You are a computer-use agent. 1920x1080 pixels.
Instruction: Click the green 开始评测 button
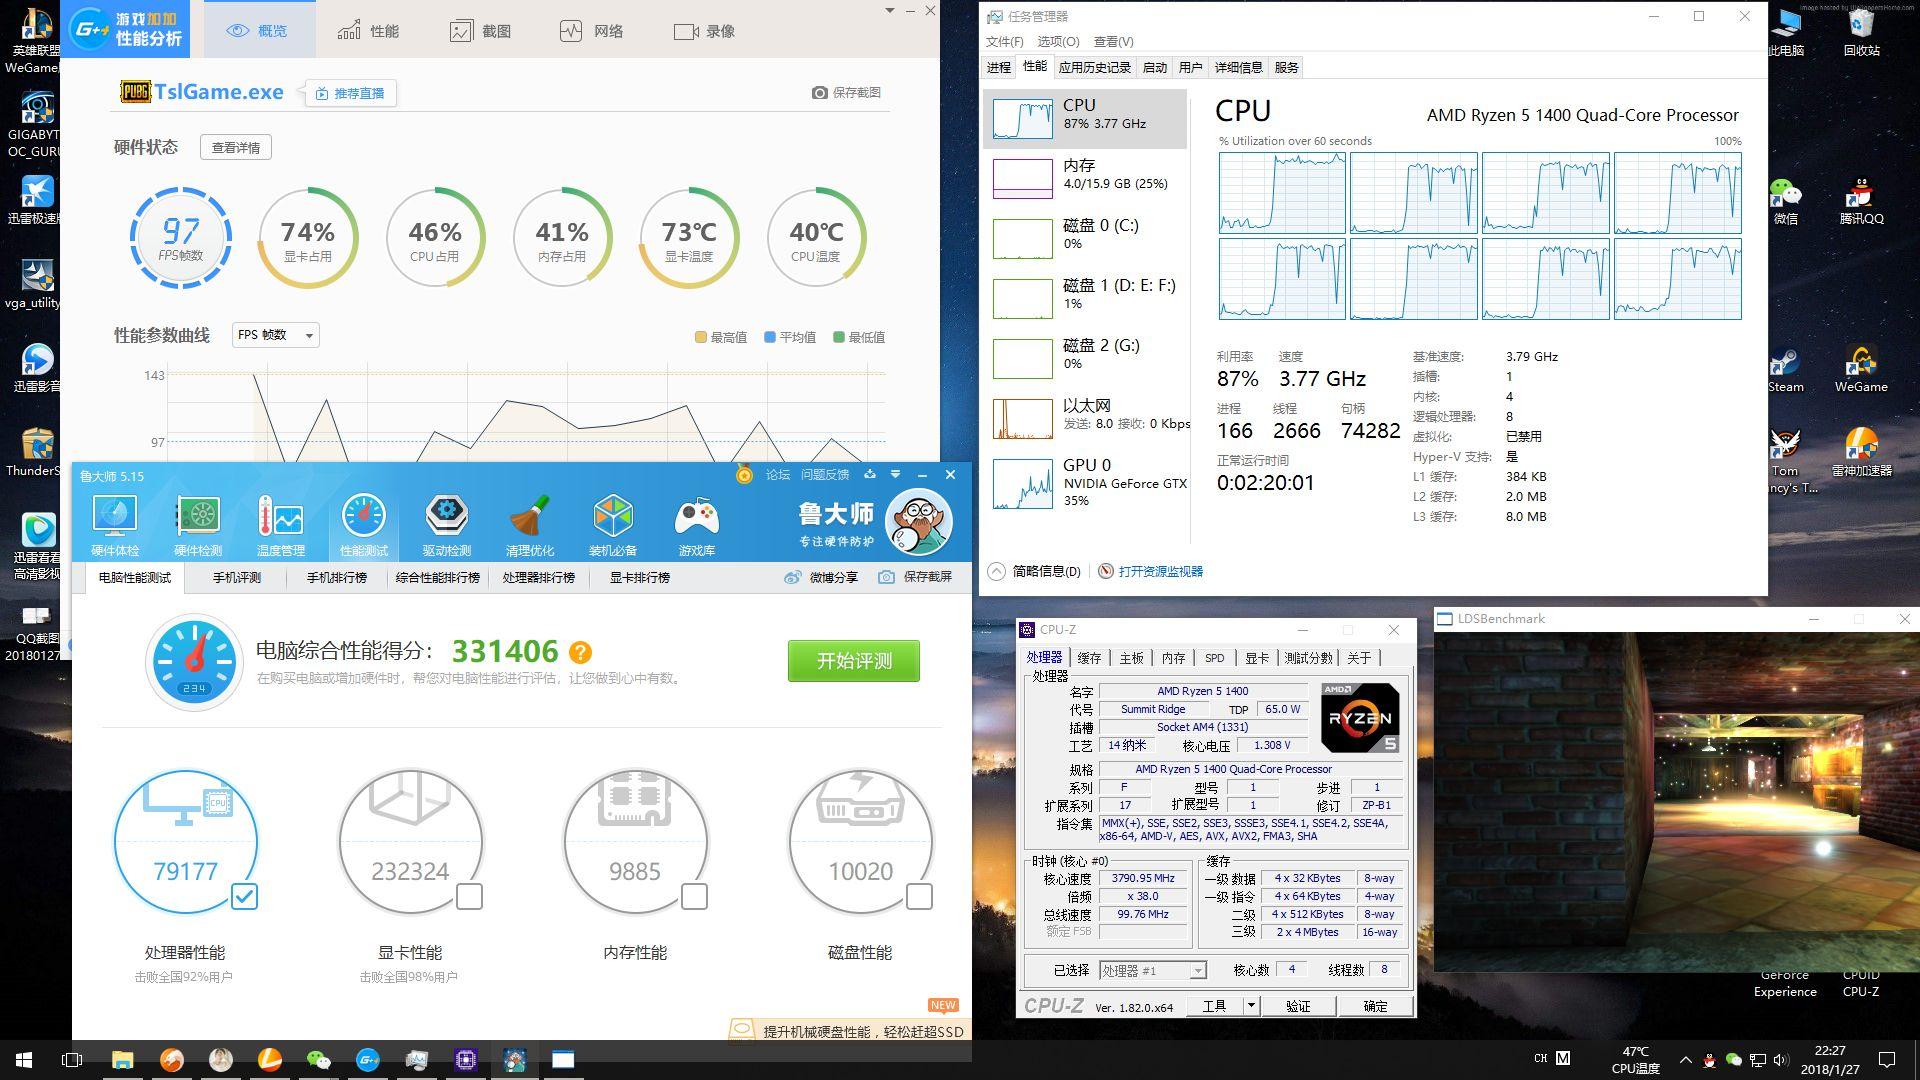coord(854,661)
